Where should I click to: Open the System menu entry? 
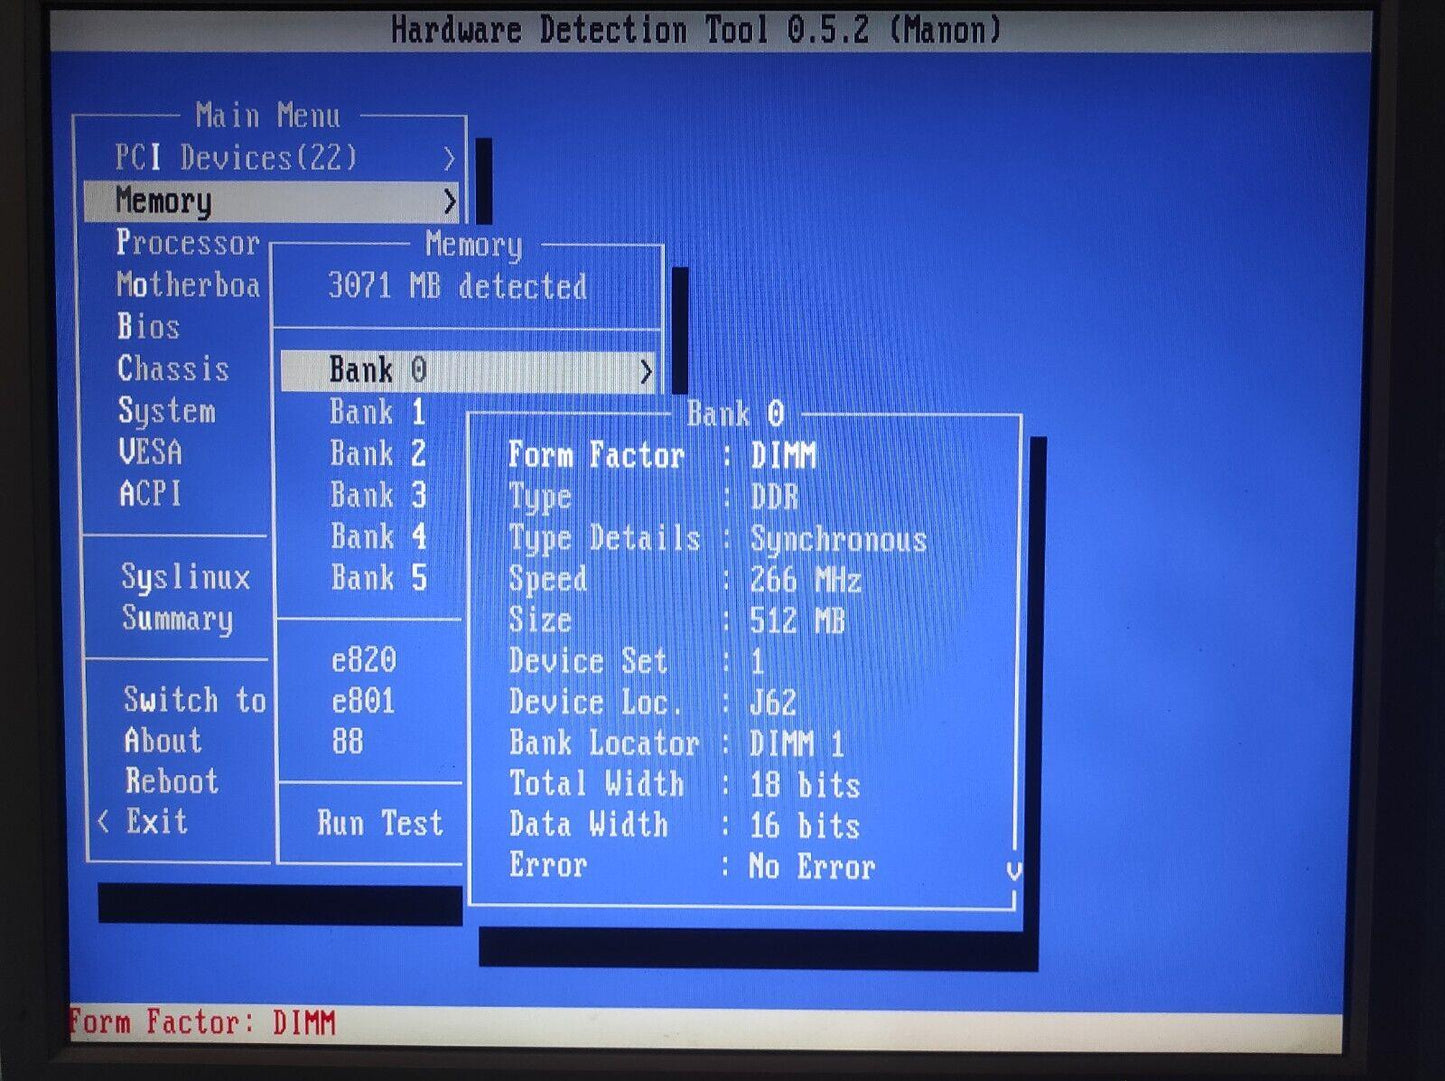pyautogui.click(x=166, y=411)
